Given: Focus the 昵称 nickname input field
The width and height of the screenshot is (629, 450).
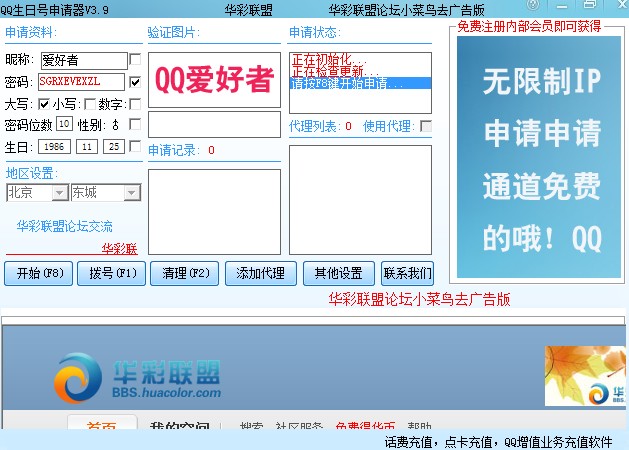Looking at the screenshot, I should [84, 61].
